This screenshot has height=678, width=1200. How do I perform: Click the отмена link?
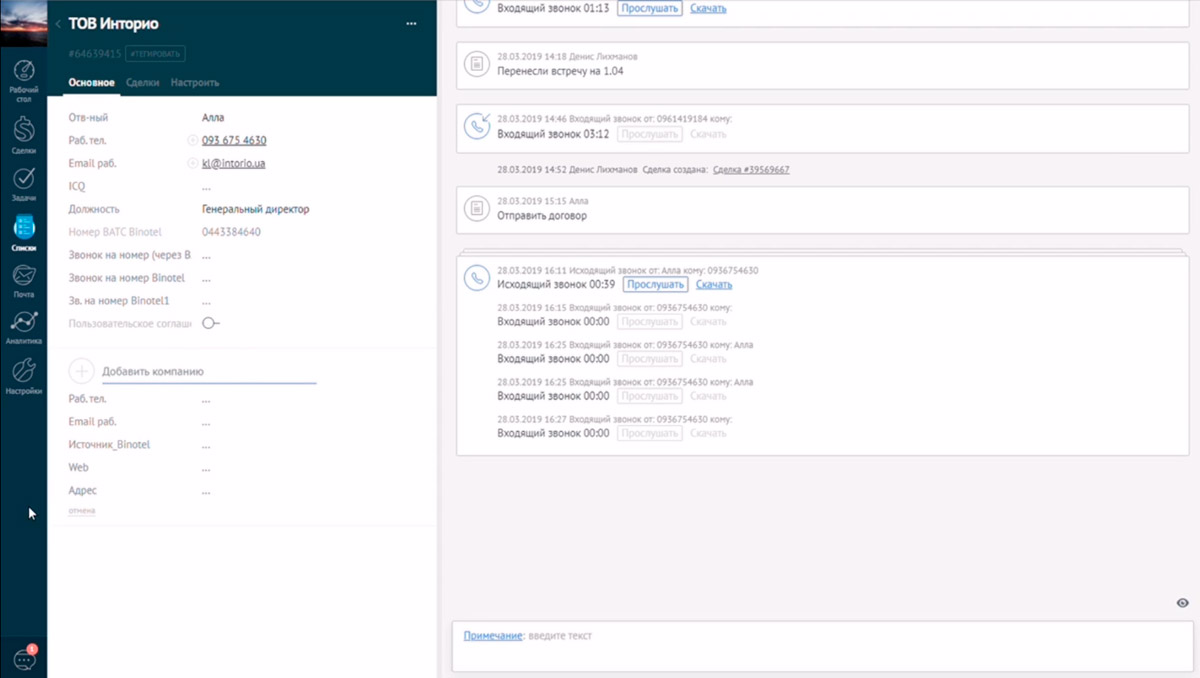click(82, 511)
